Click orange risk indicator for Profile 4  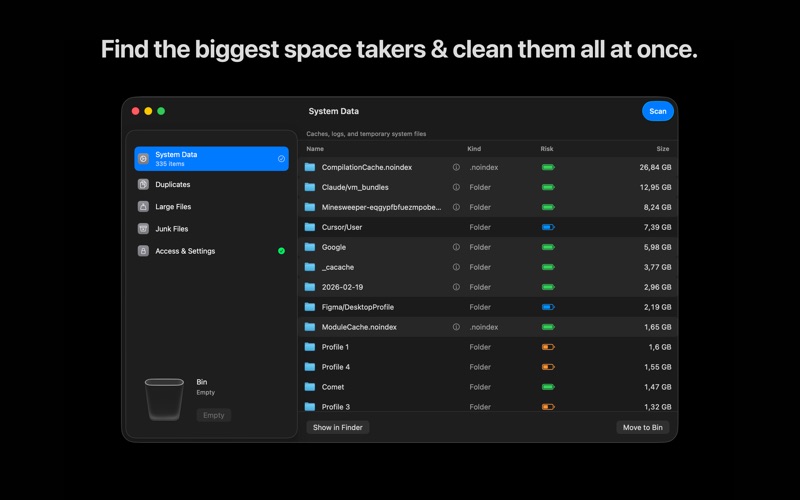click(x=548, y=367)
